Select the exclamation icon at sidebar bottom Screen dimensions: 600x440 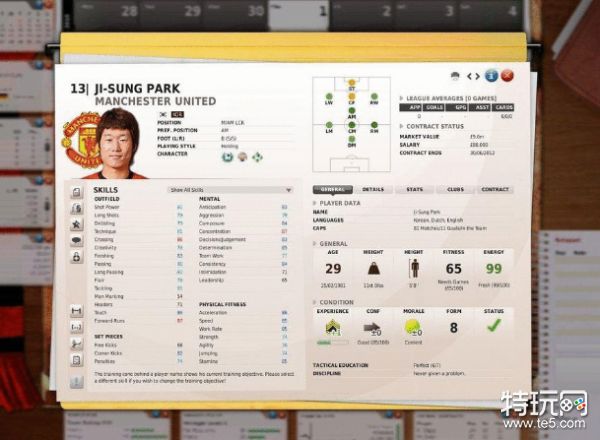click(x=77, y=382)
